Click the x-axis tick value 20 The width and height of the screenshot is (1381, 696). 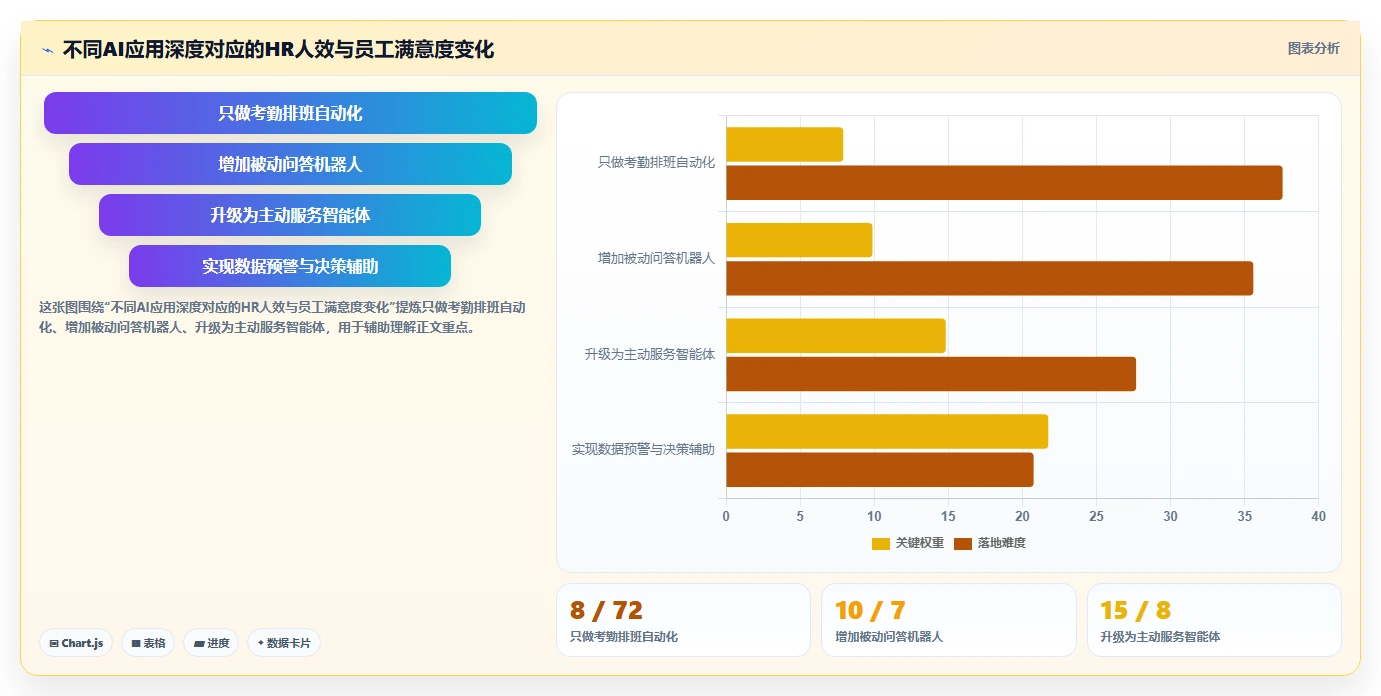[x=1022, y=517]
